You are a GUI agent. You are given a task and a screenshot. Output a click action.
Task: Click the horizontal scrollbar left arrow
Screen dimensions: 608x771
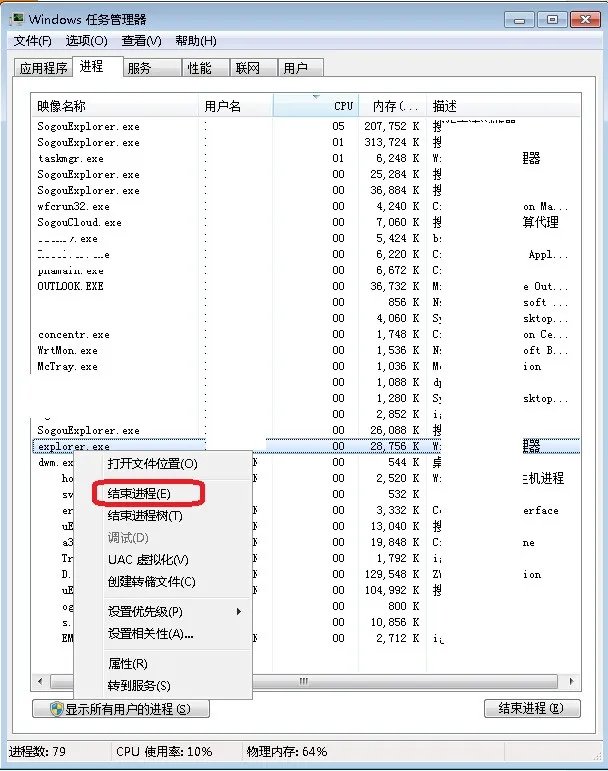pyautogui.click(x=40, y=682)
